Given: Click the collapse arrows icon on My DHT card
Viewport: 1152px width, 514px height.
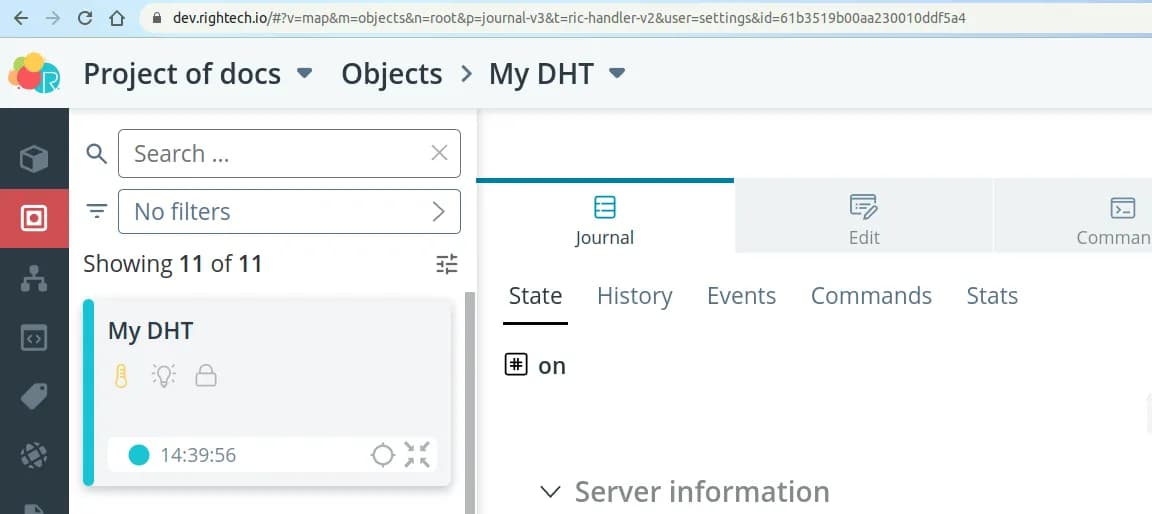Looking at the screenshot, I should click(x=417, y=456).
